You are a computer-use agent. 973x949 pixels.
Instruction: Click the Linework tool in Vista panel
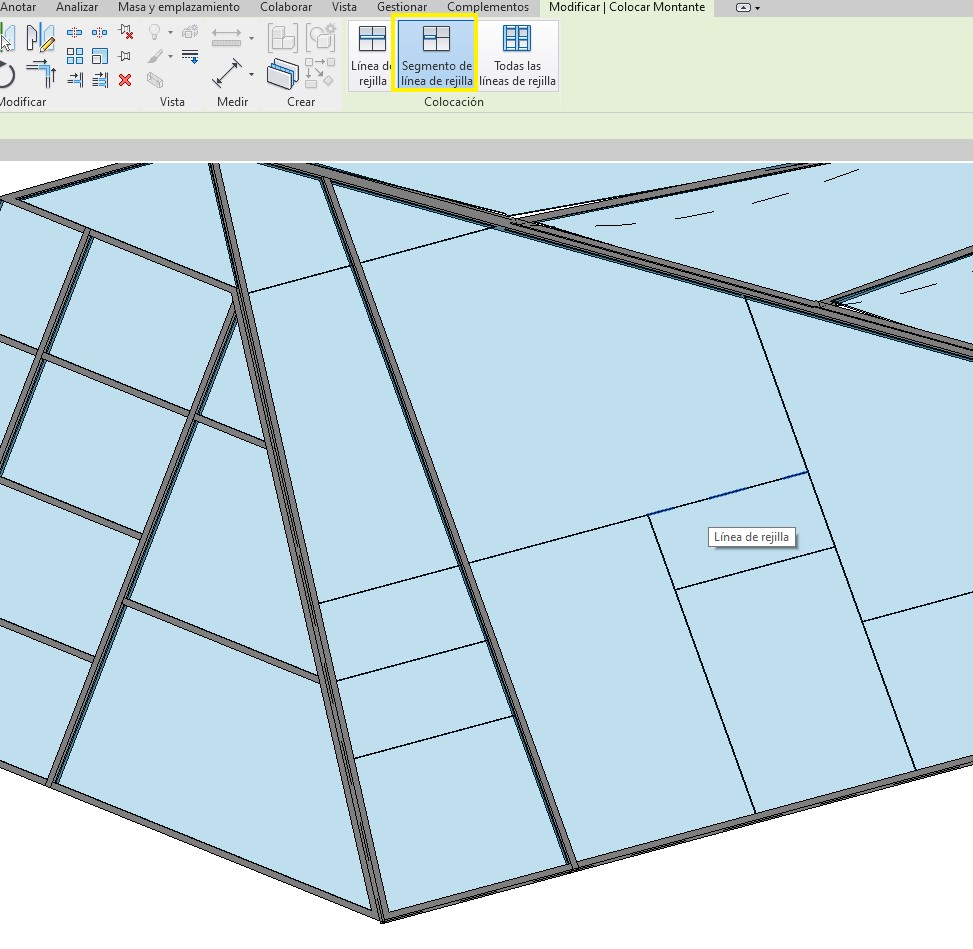190,56
